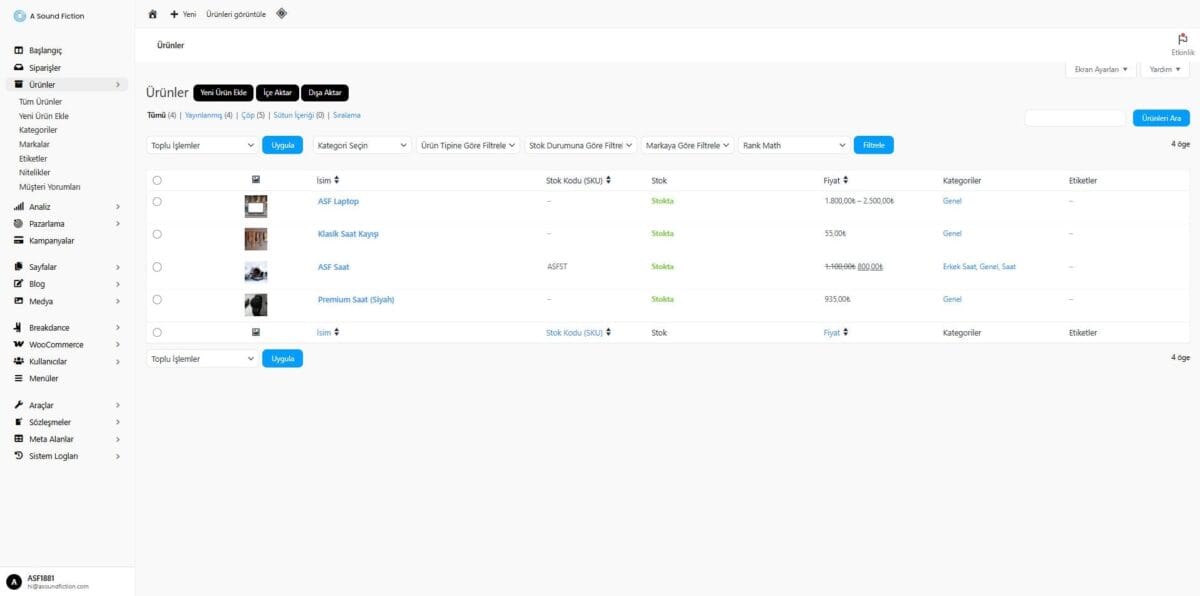Go to Kategoriler submenu item
1200x596 pixels.
38,130
